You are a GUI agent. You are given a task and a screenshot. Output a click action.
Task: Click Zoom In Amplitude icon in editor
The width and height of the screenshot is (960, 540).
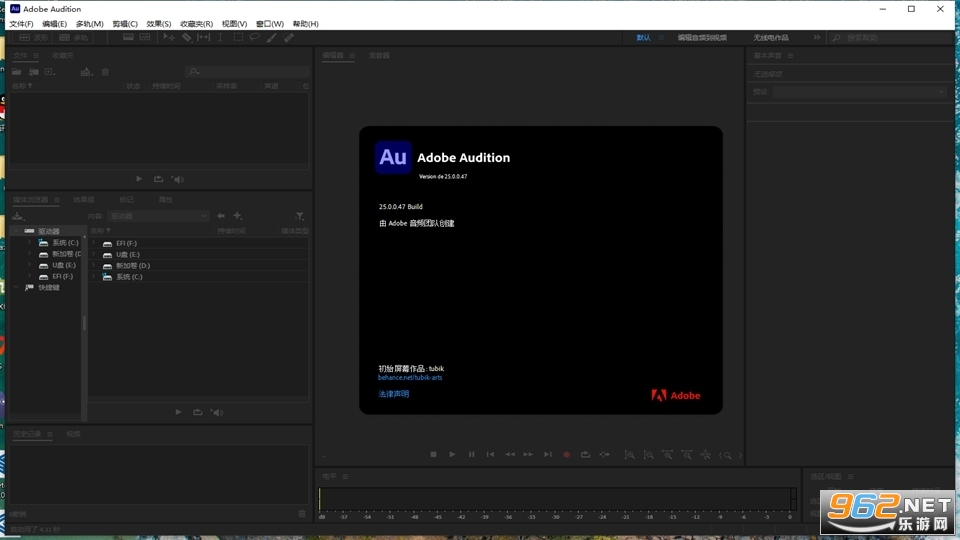click(x=629, y=455)
